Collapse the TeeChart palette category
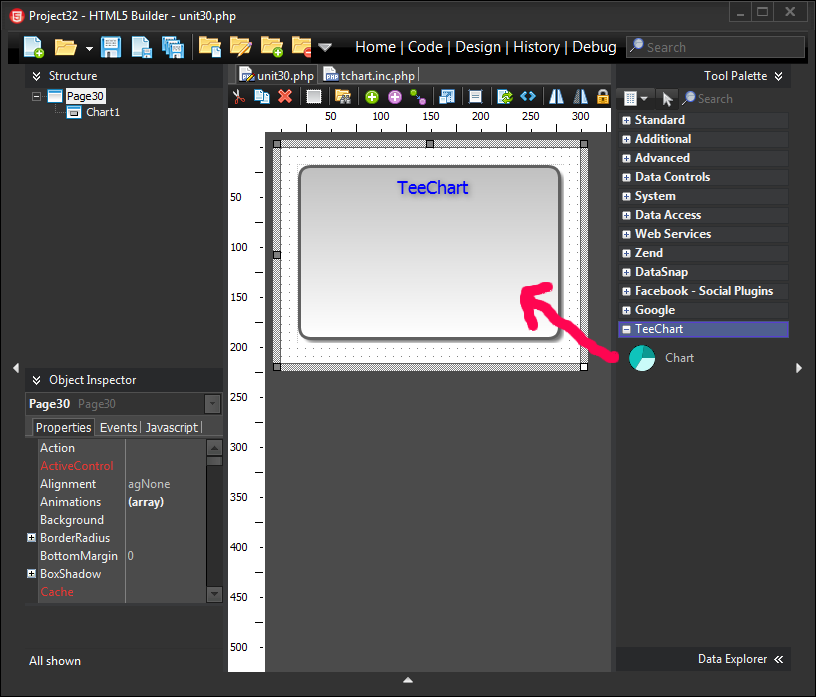The width and height of the screenshot is (816, 697). pyautogui.click(x=627, y=330)
